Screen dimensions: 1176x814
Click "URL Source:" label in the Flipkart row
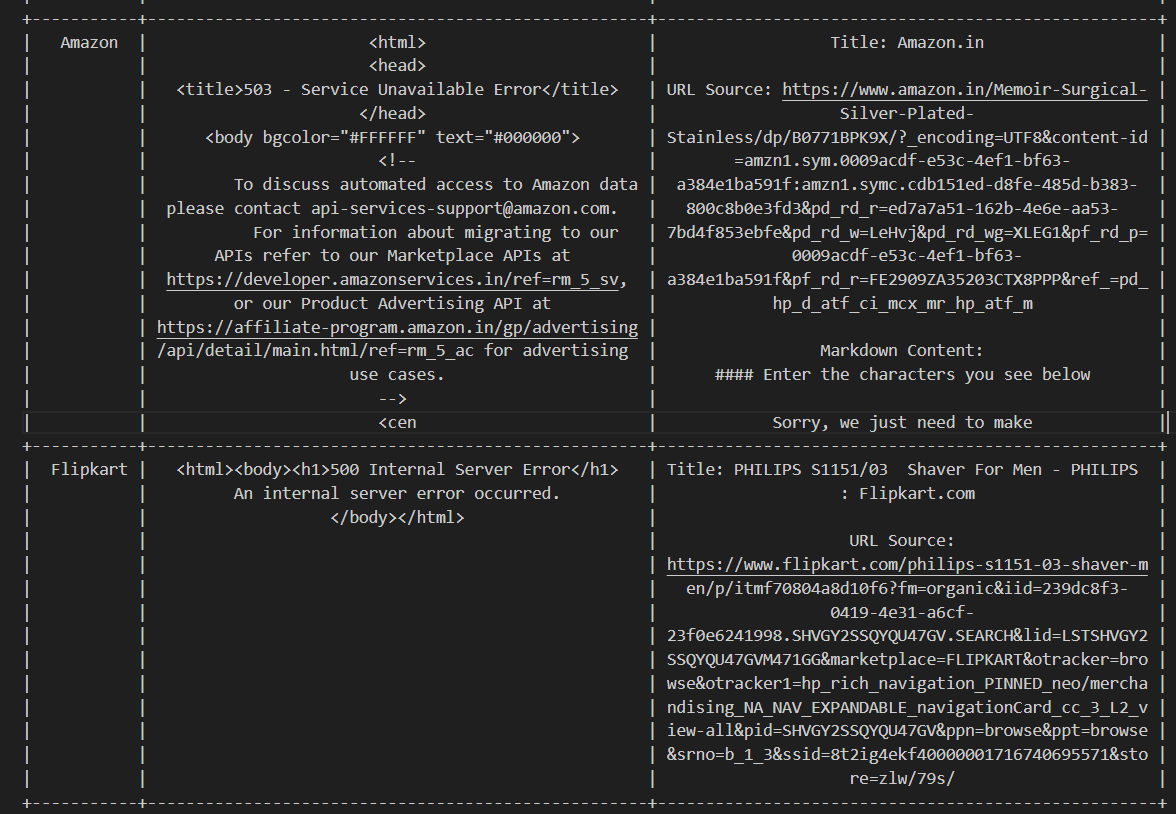pos(902,541)
